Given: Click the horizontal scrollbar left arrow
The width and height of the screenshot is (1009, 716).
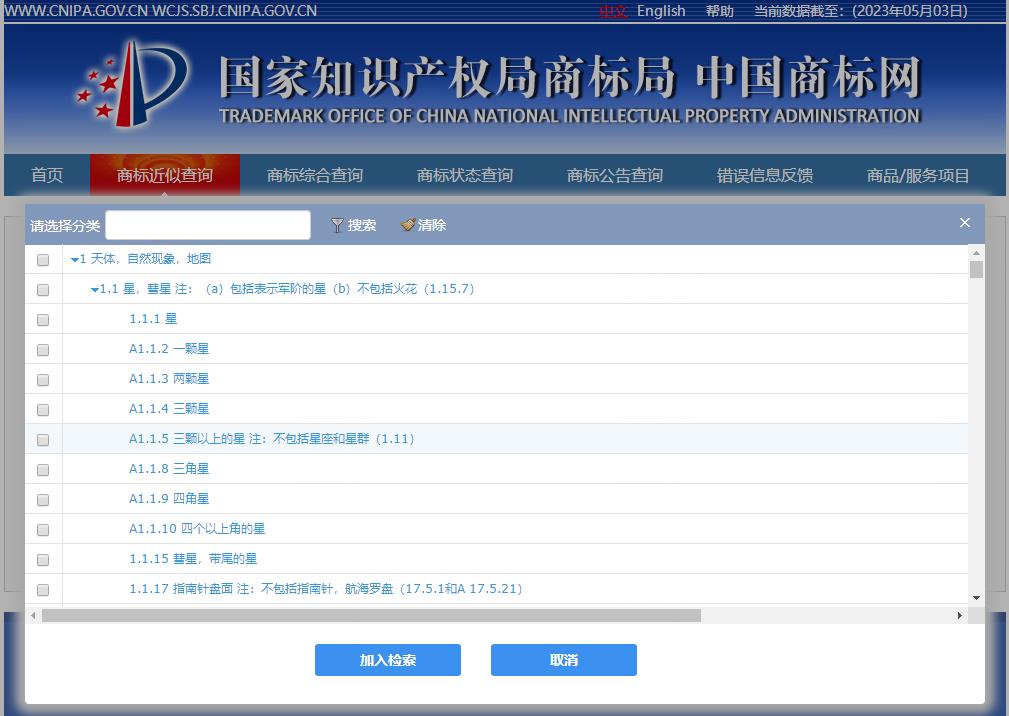Looking at the screenshot, I should pyautogui.click(x=33, y=616).
